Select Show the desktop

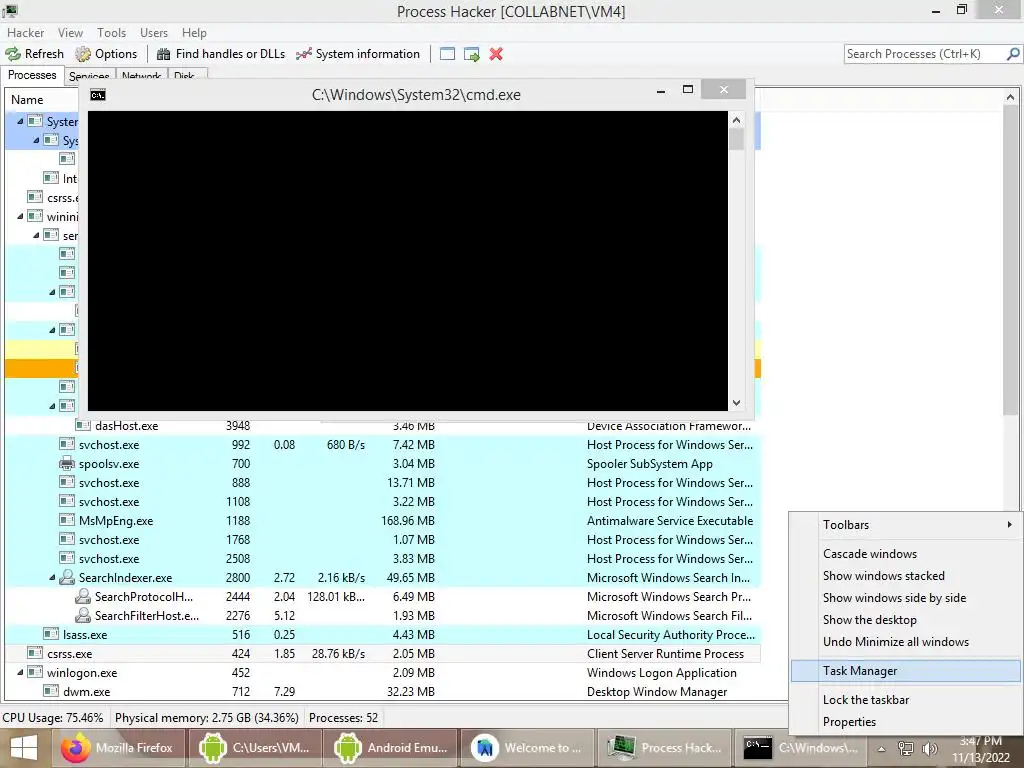[906, 620]
